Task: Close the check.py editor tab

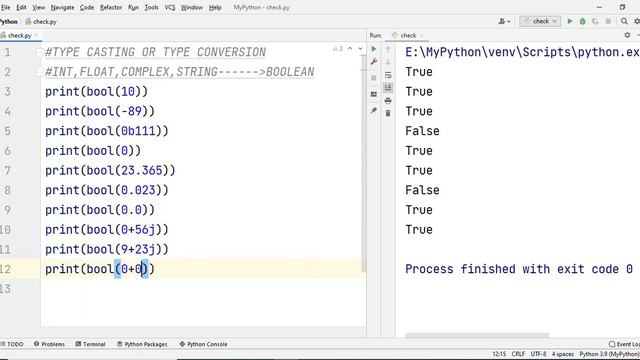Action: click(x=36, y=36)
